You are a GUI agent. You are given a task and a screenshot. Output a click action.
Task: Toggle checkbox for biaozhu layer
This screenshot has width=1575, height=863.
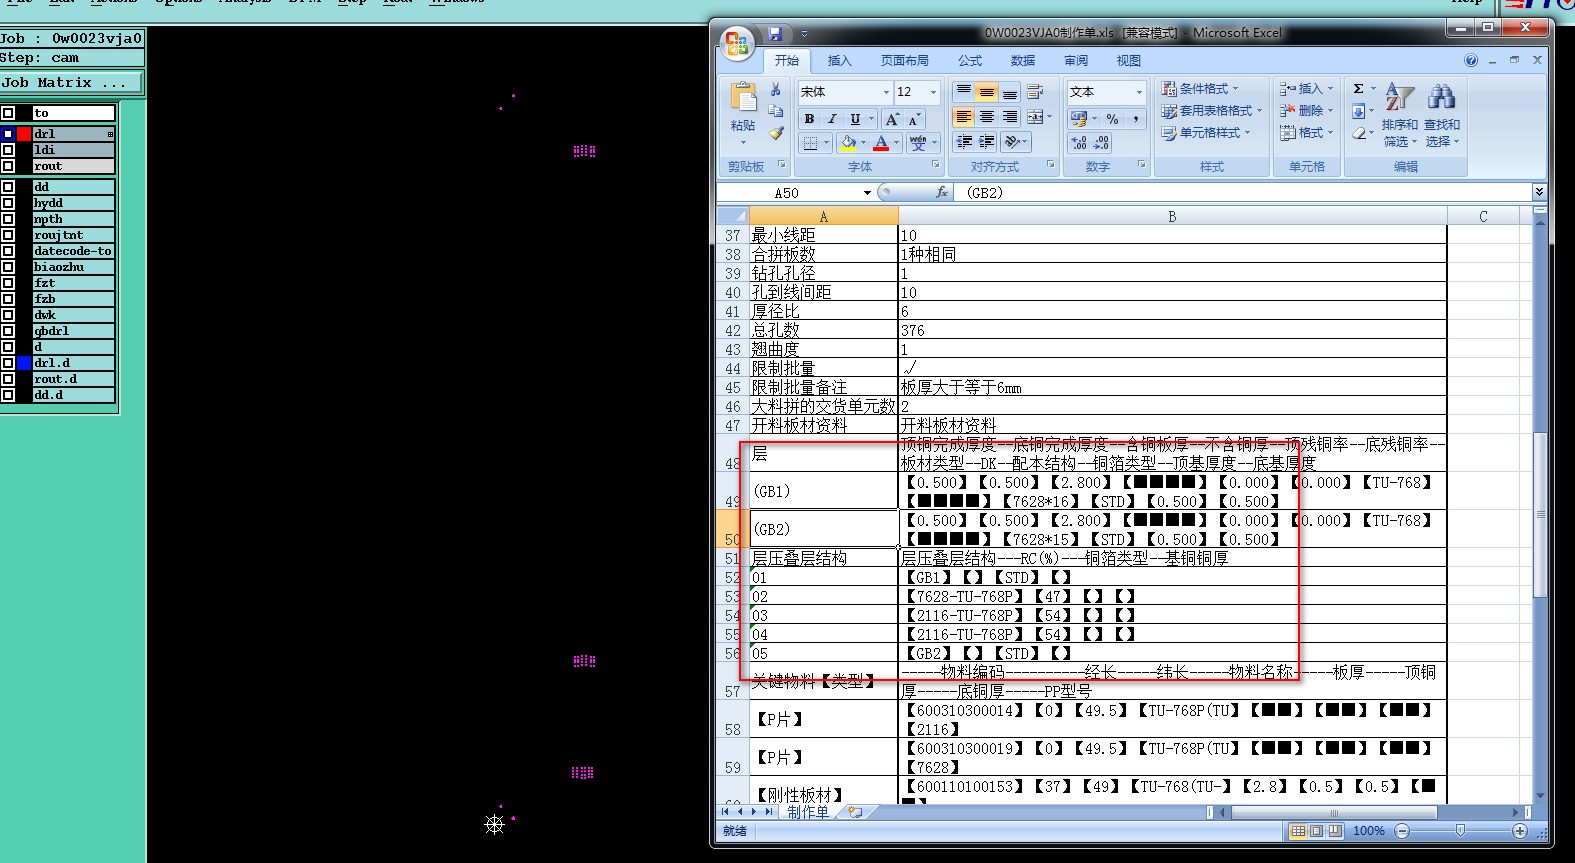pos(8,267)
